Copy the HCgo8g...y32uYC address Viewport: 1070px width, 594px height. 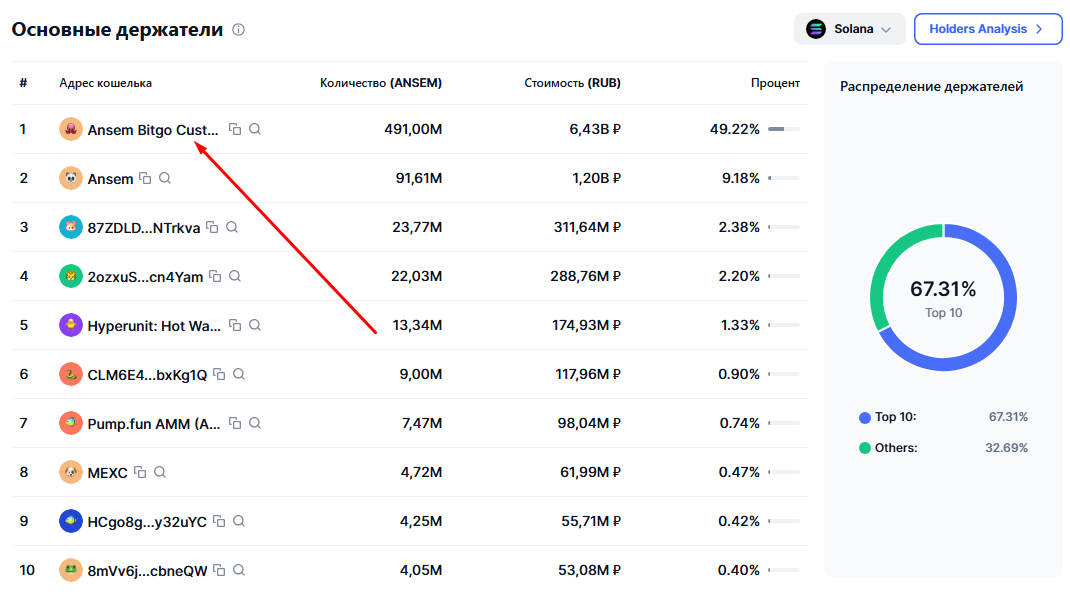pyautogui.click(x=219, y=522)
